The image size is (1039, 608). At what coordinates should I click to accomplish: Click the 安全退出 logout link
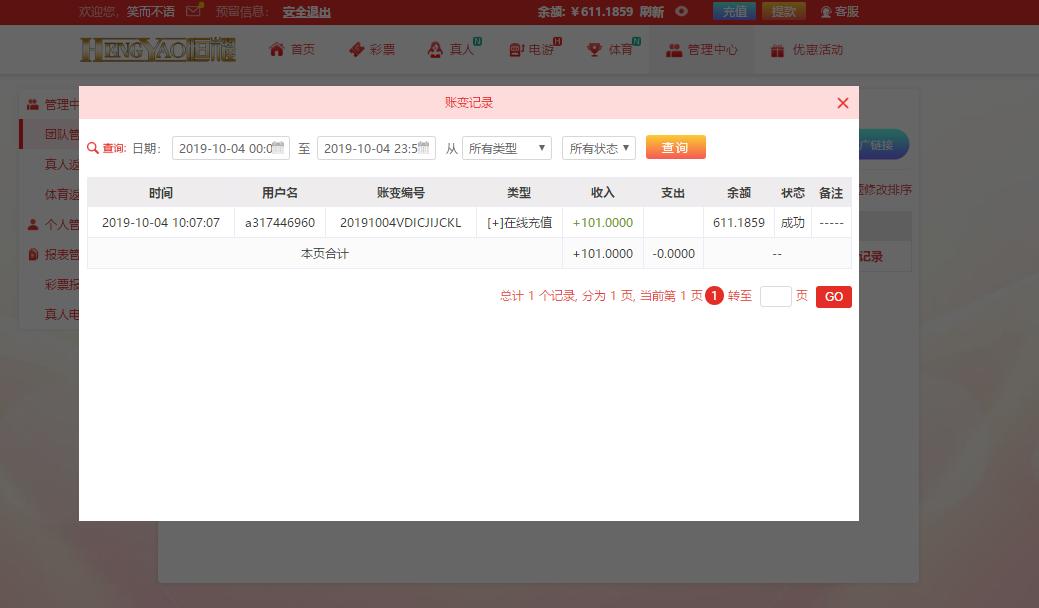(x=306, y=12)
